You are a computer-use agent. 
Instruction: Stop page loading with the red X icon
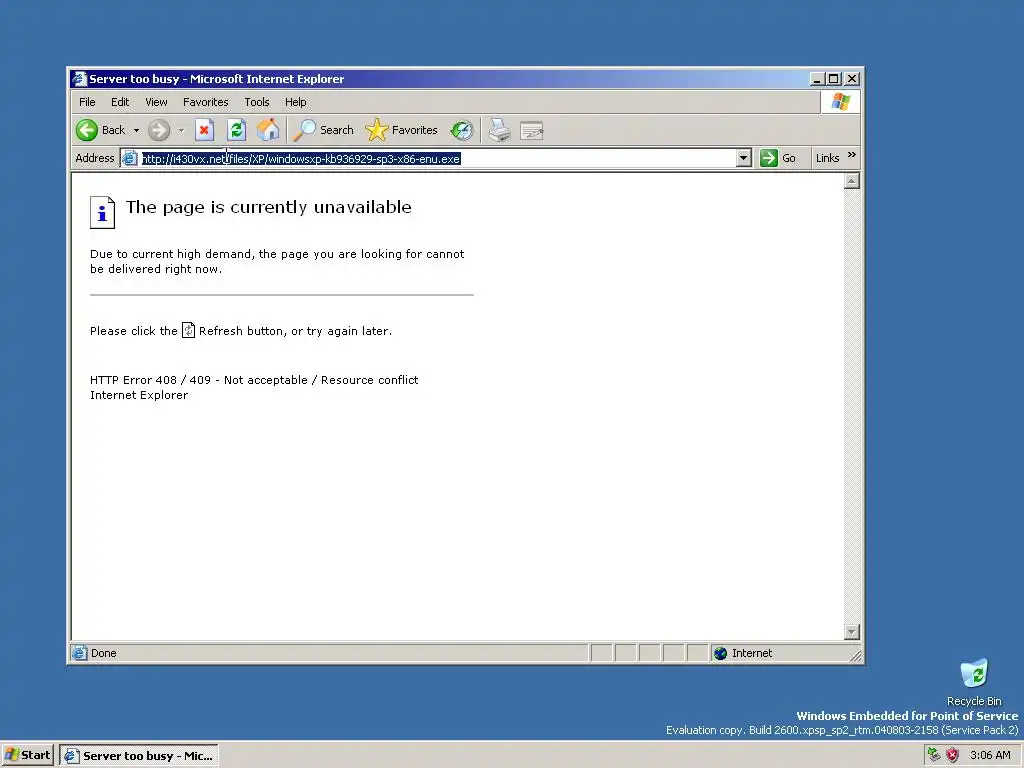[x=204, y=130]
